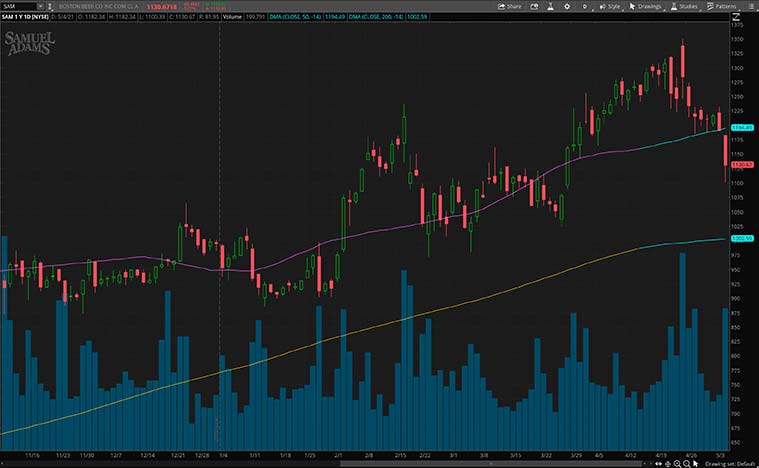Open chart settings via the gear icon
The height and width of the screenshot is (468, 759).
click(567, 6)
